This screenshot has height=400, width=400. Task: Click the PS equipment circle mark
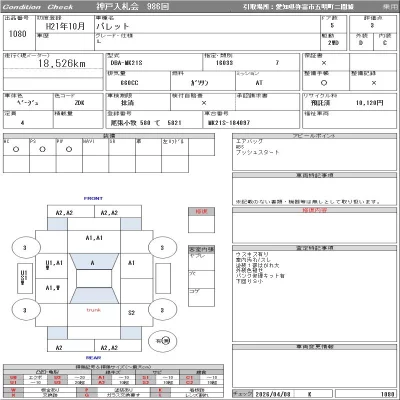[x=42, y=149]
